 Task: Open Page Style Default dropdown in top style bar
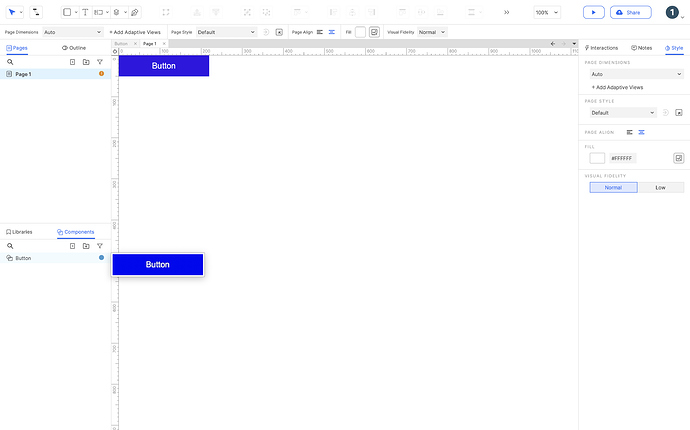click(x=226, y=32)
